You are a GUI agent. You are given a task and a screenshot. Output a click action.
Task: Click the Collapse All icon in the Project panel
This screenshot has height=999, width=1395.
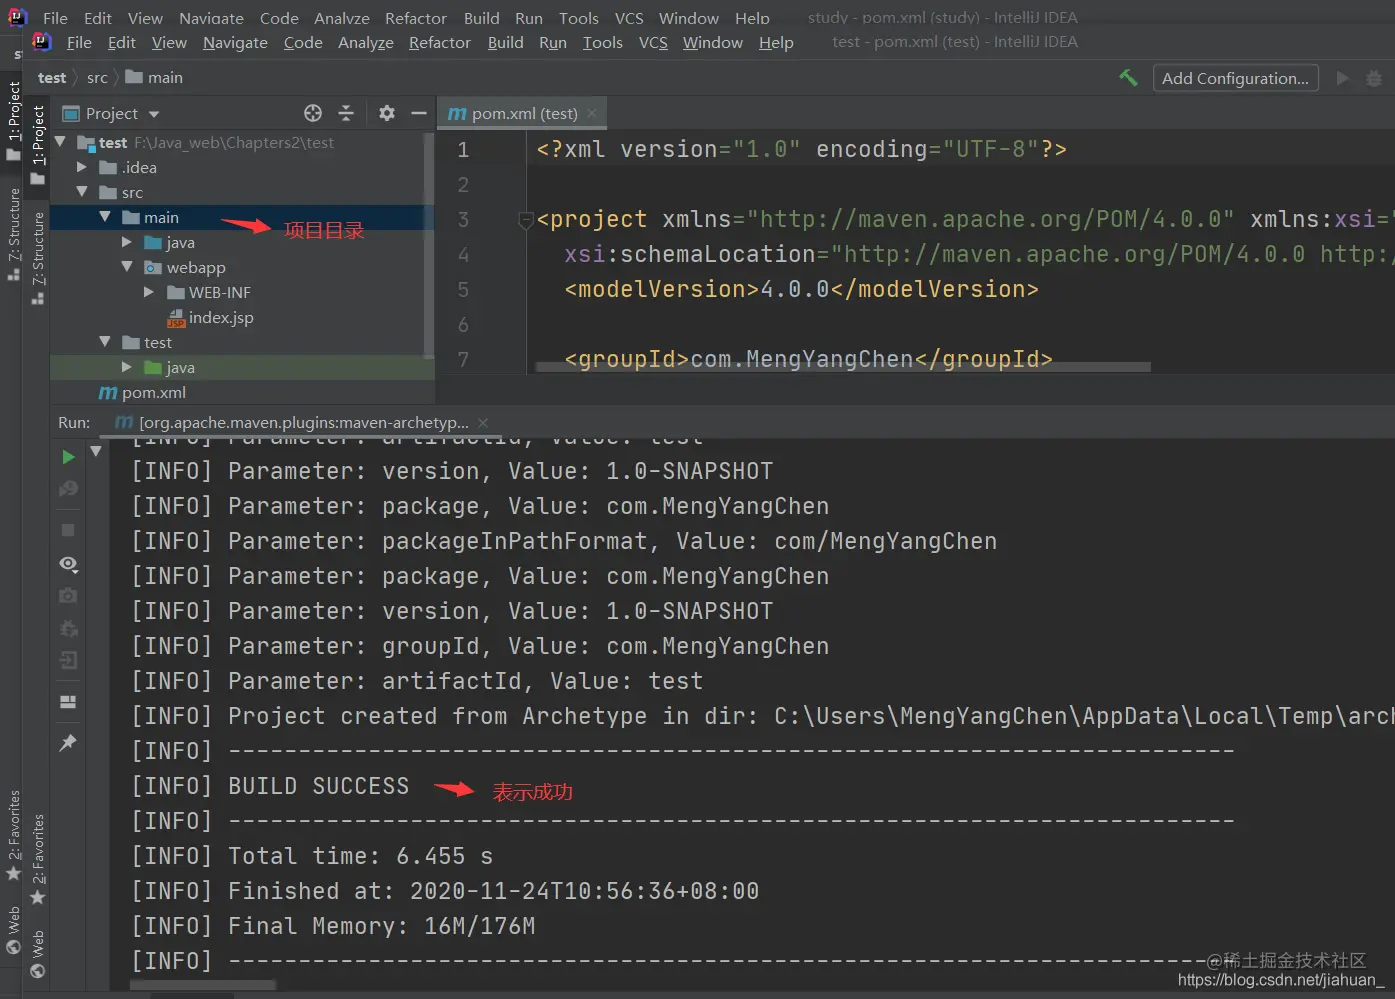pyautogui.click(x=346, y=113)
